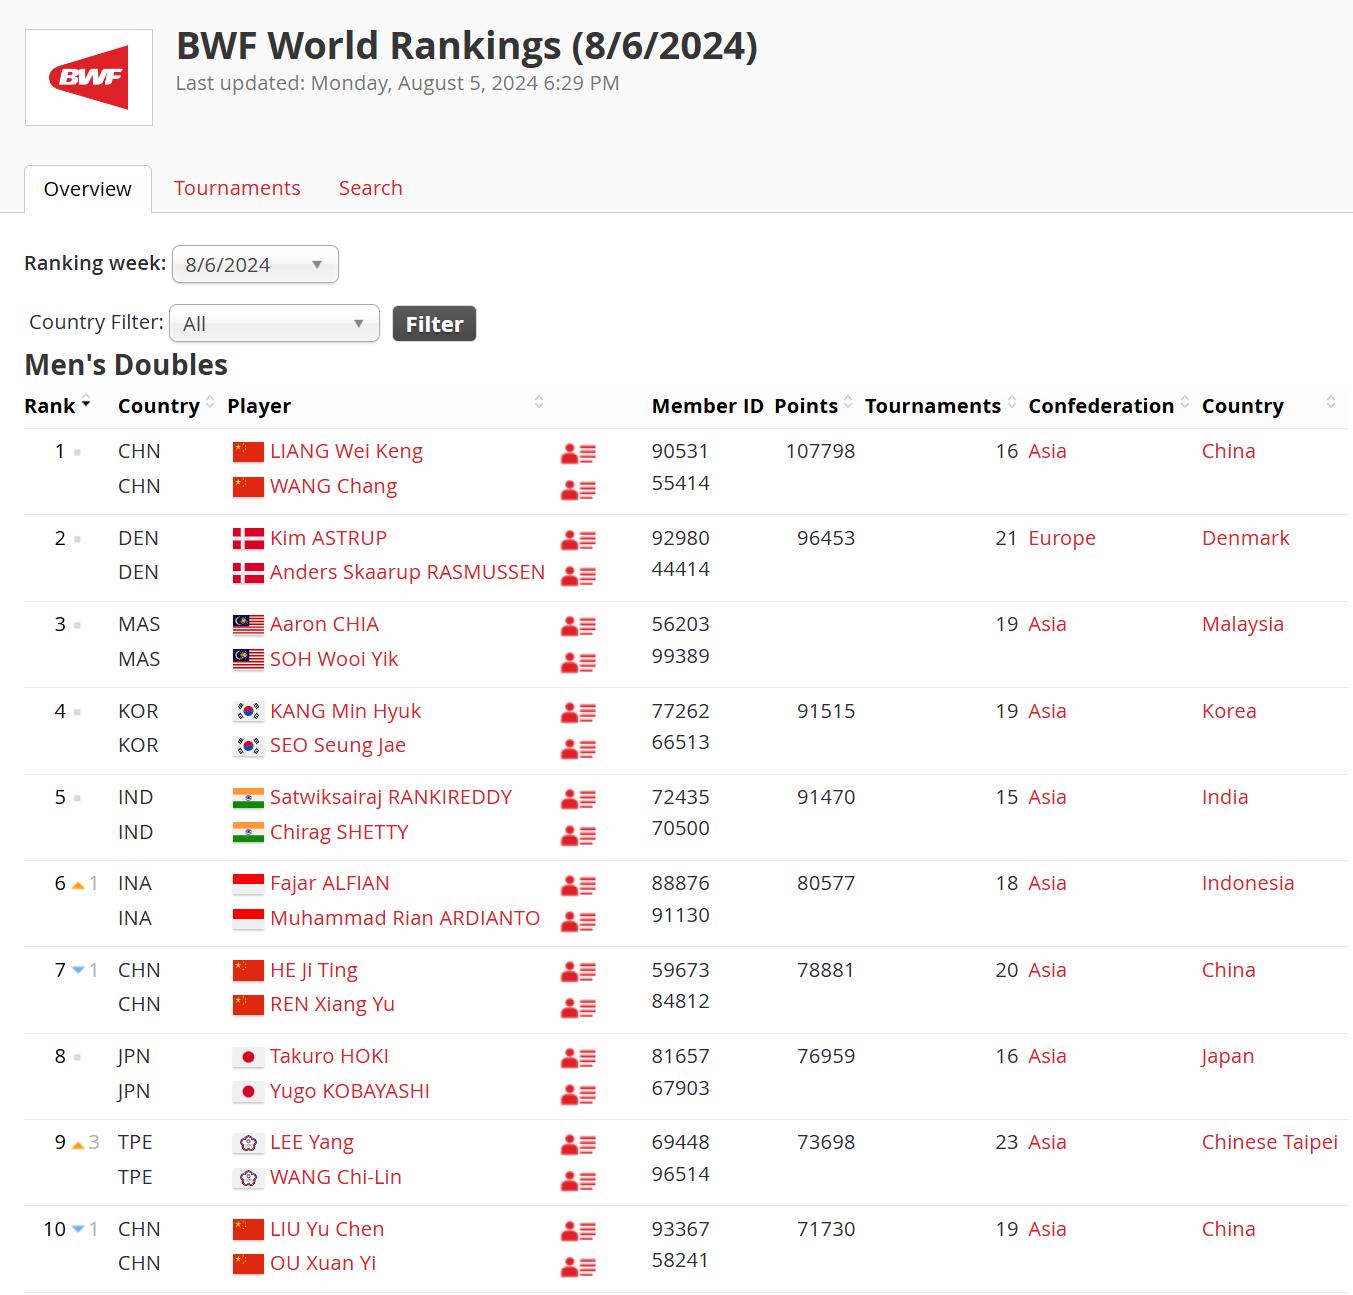Select points value 80577

coord(826,883)
